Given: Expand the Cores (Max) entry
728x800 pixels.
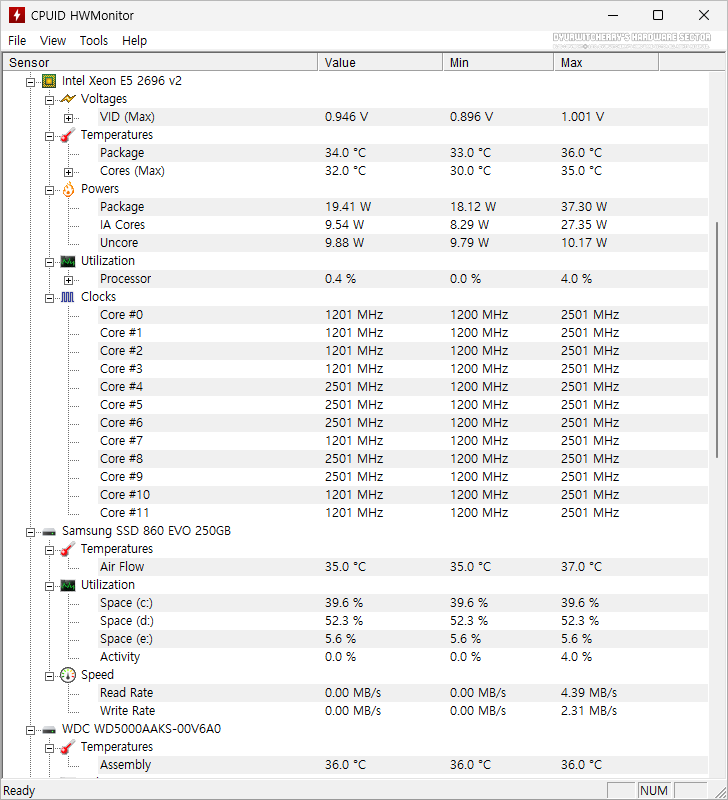Looking at the screenshot, I should (x=68, y=172).
